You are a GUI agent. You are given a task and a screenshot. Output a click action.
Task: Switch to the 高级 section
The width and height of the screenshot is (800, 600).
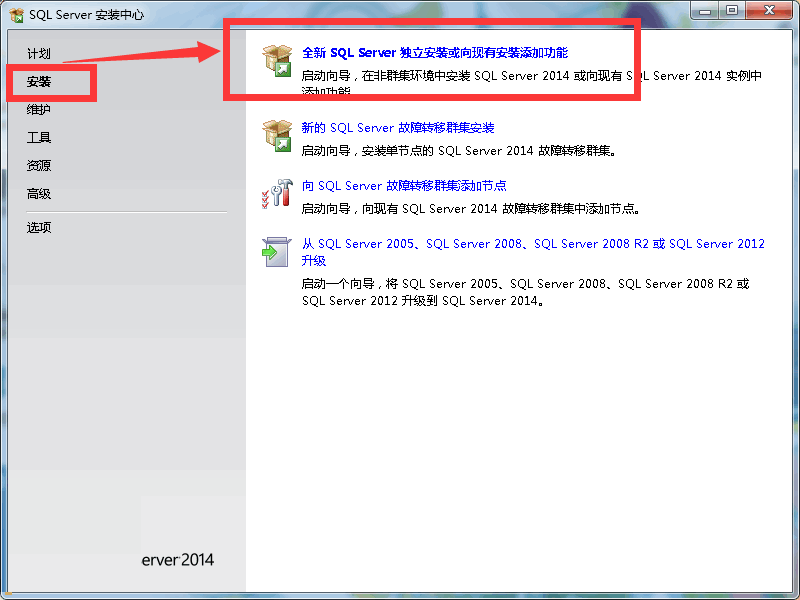[38, 193]
